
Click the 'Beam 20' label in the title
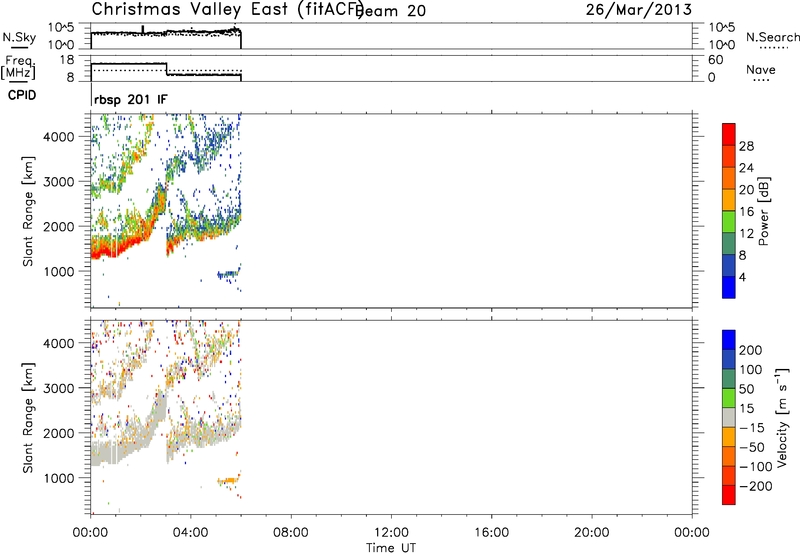coord(391,11)
